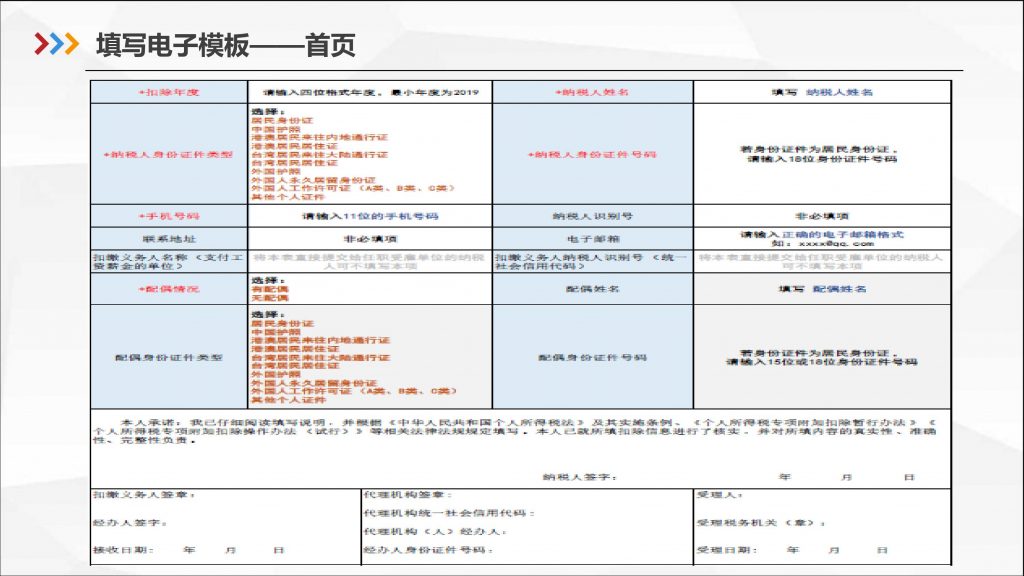Click the 配偶姓名 entry field
1024x576 pixels.
click(x=821, y=288)
